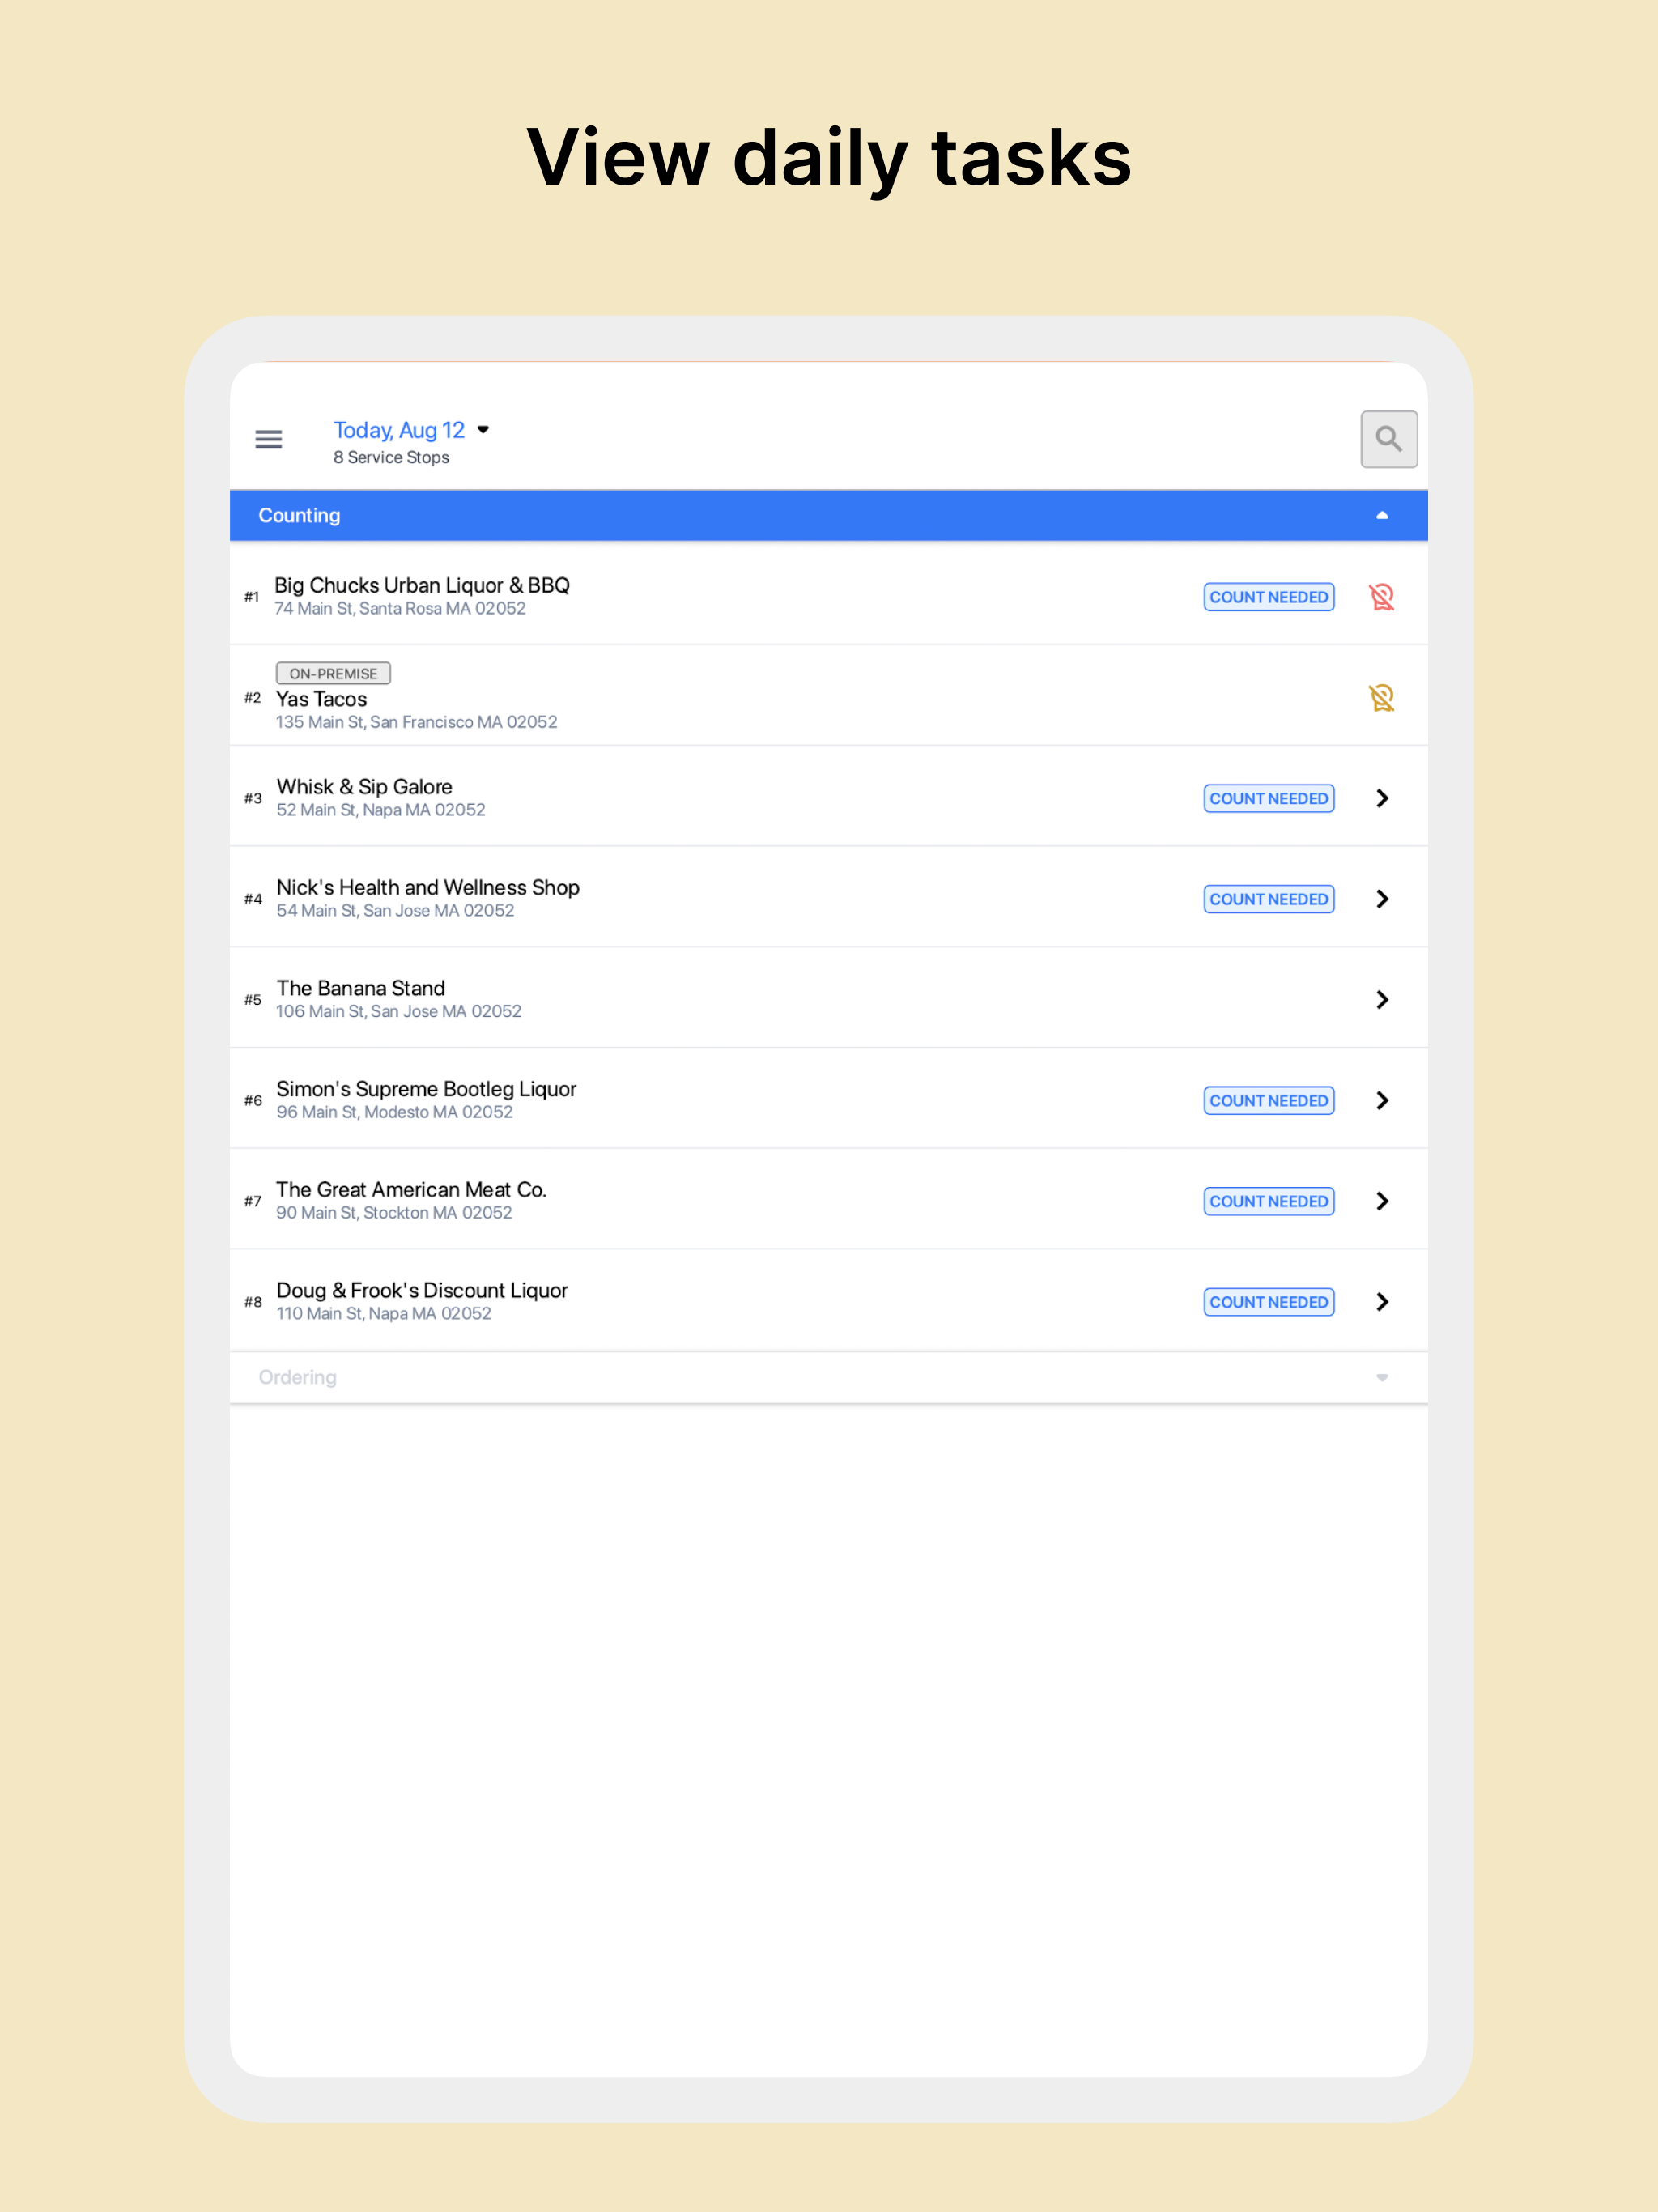The image size is (1658, 2212).
Task: Click Count Needed badge for Whisk & Sip Galore
Action: click(1268, 798)
